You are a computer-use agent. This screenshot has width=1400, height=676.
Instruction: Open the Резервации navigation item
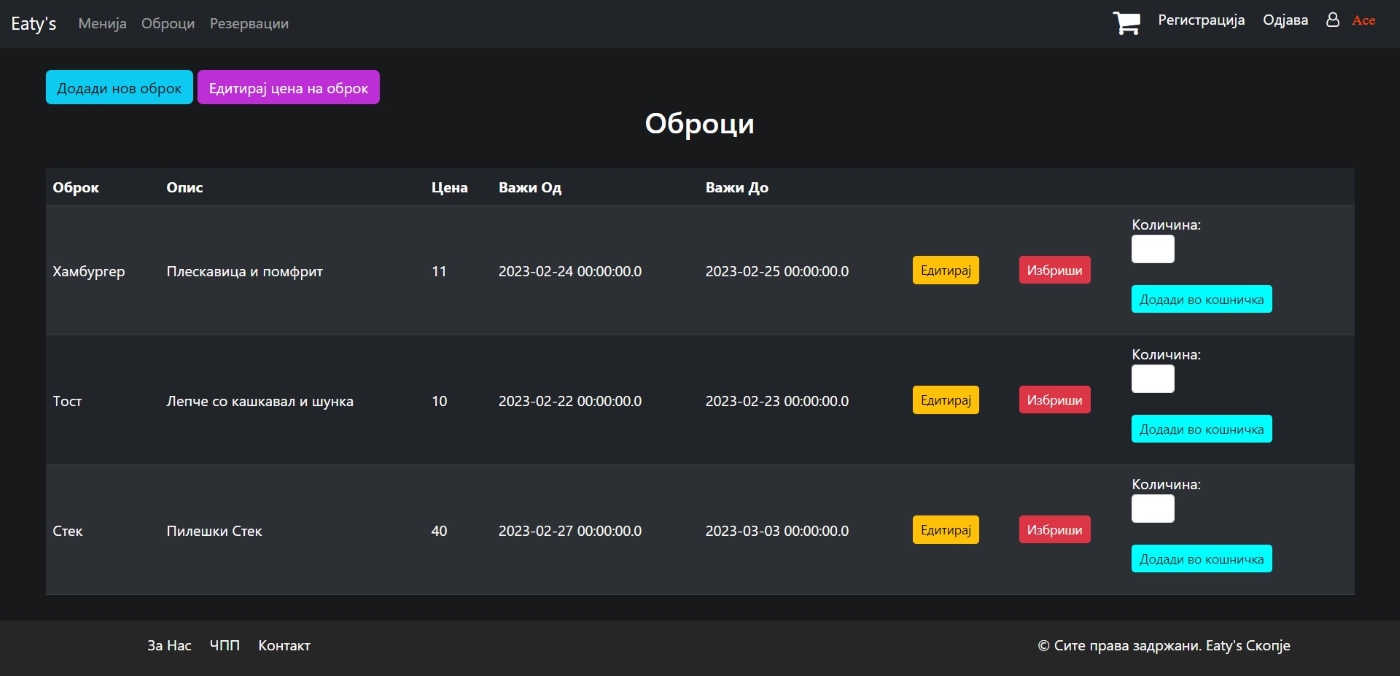pyautogui.click(x=249, y=24)
